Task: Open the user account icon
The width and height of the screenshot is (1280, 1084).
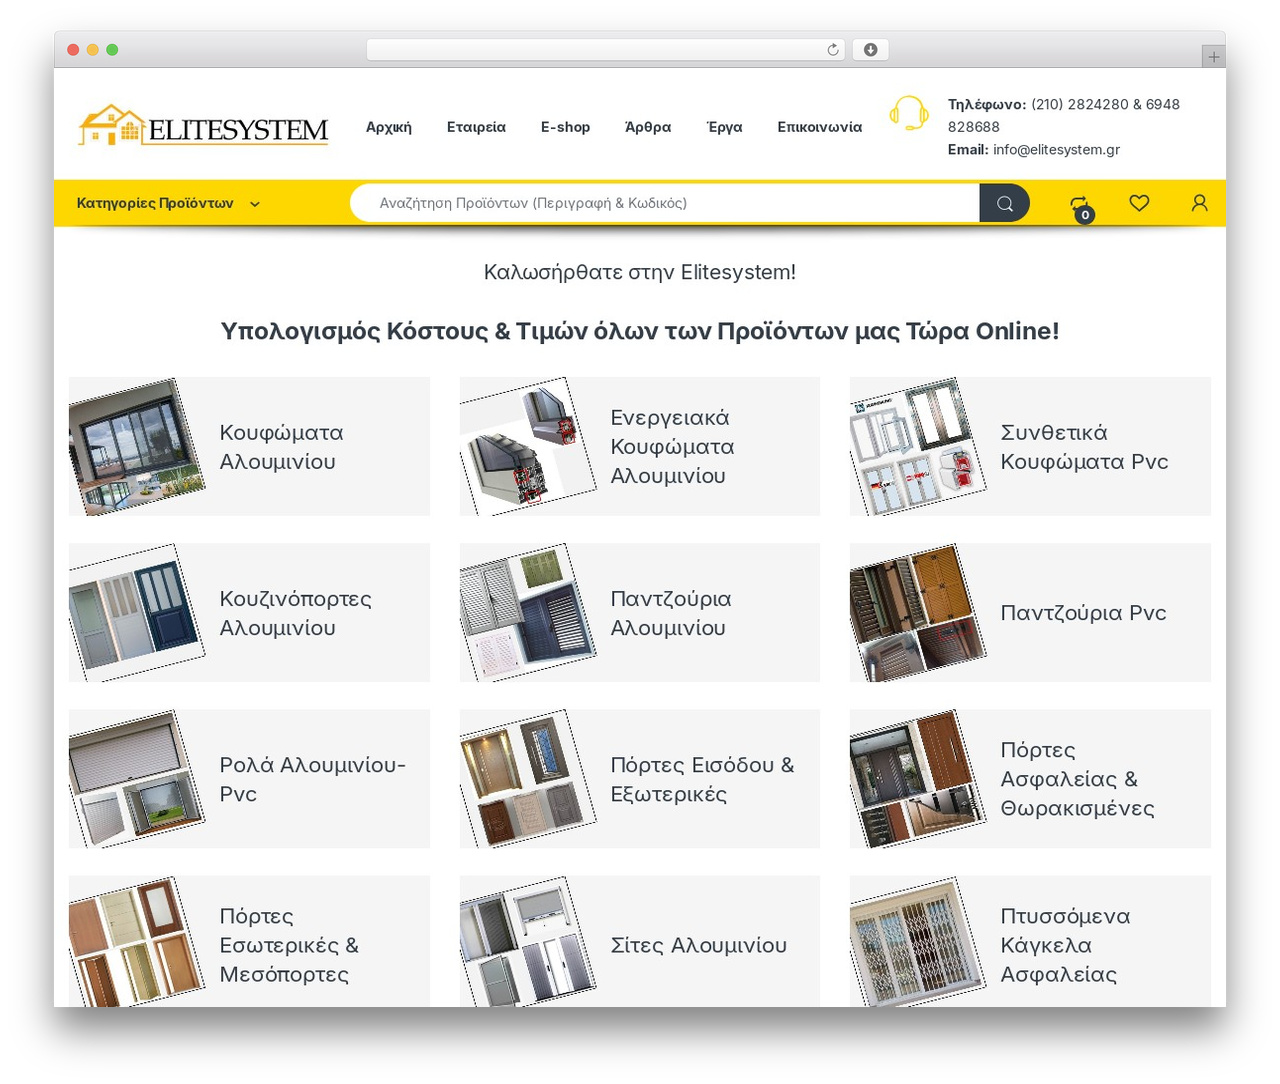Action: point(1200,203)
